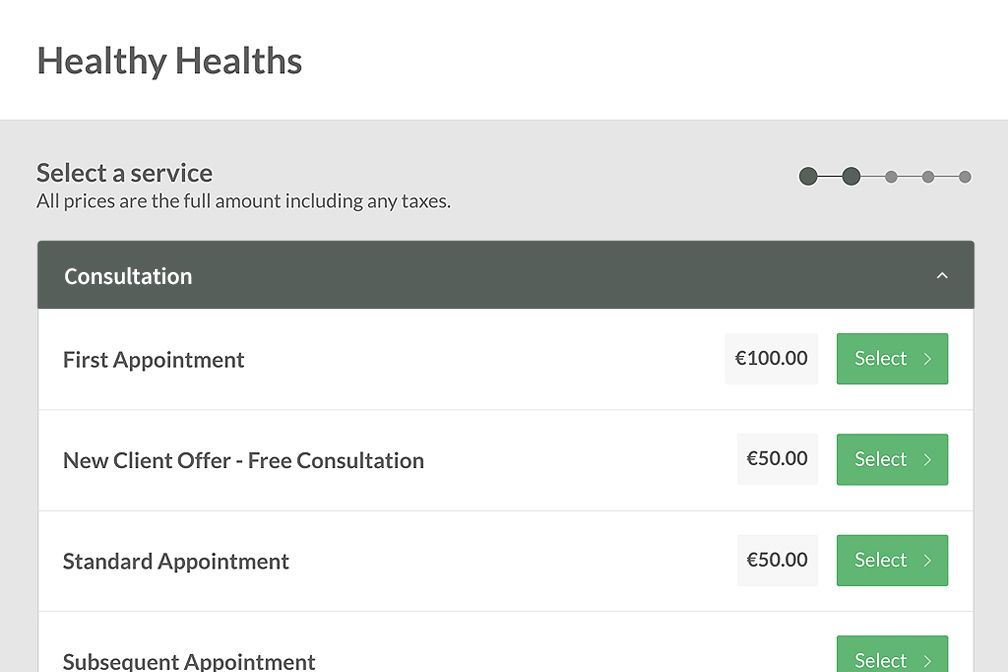
Task: Click the fourth progress step dot
Action: (928, 177)
